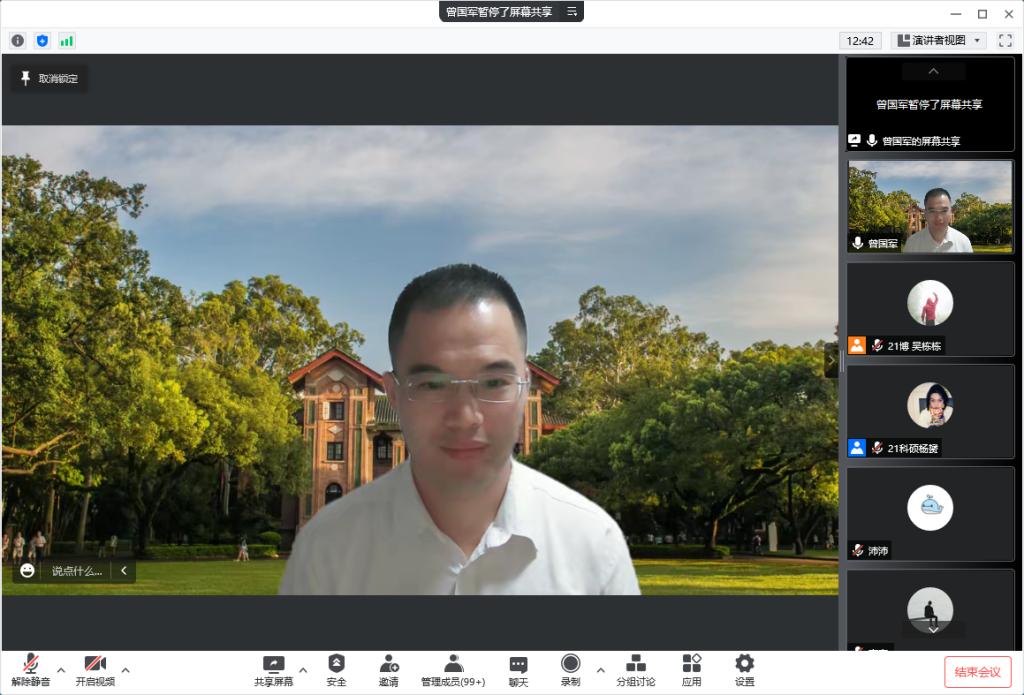Open the 设置 settings gear
The width and height of the screenshot is (1024, 695).
(x=744, y=670)
